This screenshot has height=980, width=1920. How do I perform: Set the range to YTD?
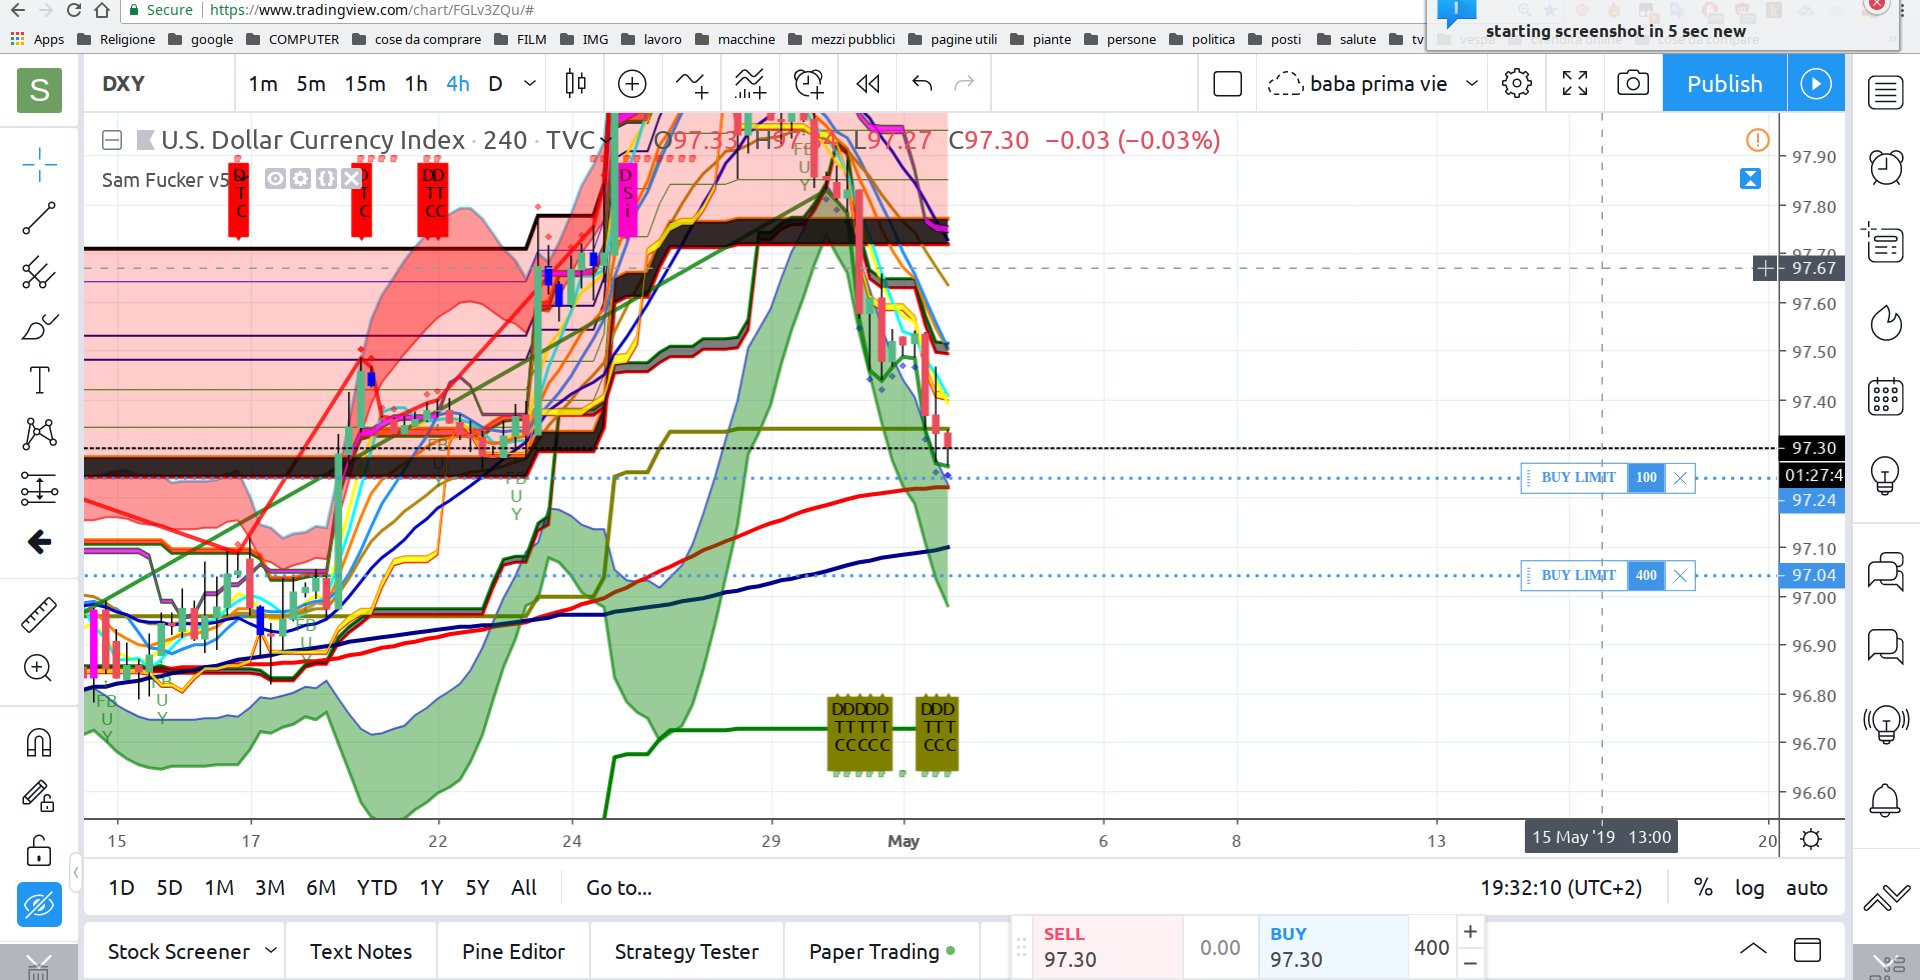[377, 888]
